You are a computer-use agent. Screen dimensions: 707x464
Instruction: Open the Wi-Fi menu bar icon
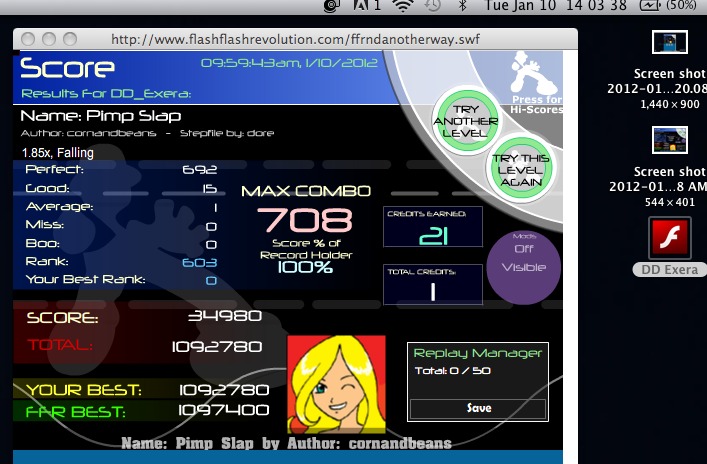click(403, 6)
